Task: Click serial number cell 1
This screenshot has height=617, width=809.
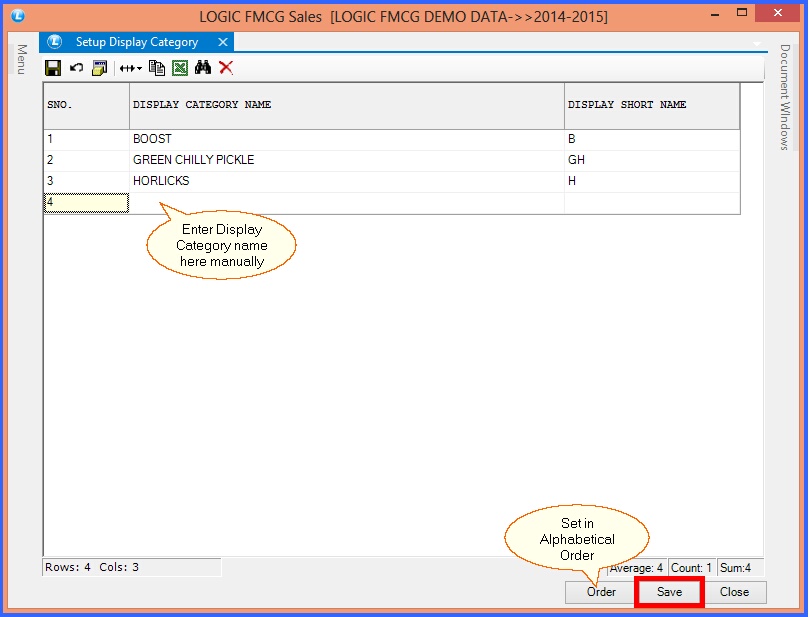Action: click(87, 139)
